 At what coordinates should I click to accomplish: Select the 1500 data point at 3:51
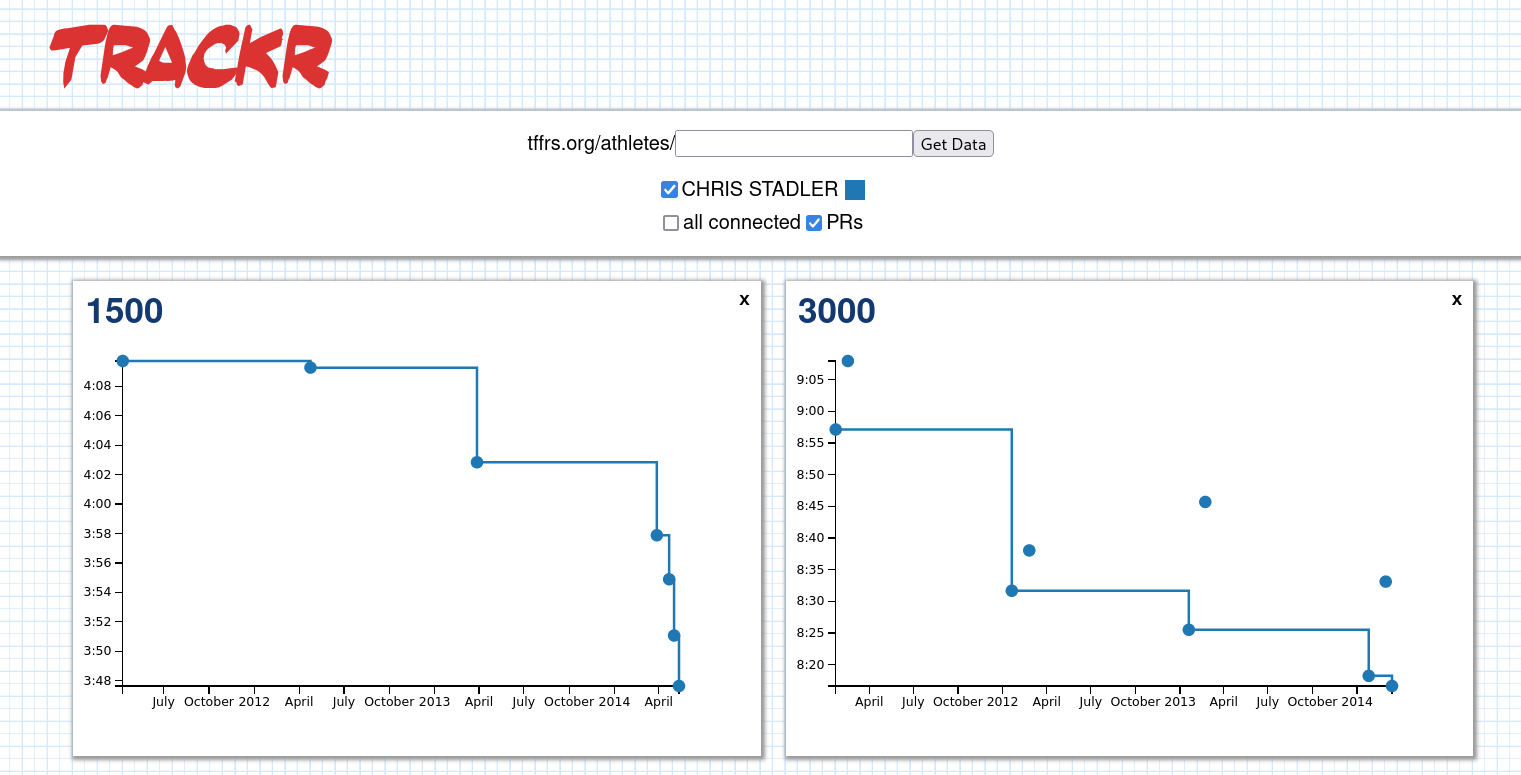pos(674,636)
